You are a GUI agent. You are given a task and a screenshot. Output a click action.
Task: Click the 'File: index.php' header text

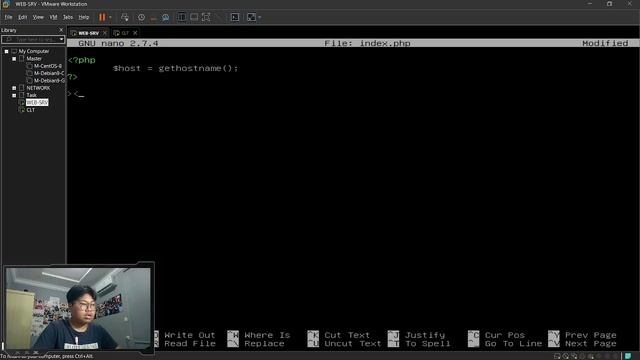tap(367, 43)
